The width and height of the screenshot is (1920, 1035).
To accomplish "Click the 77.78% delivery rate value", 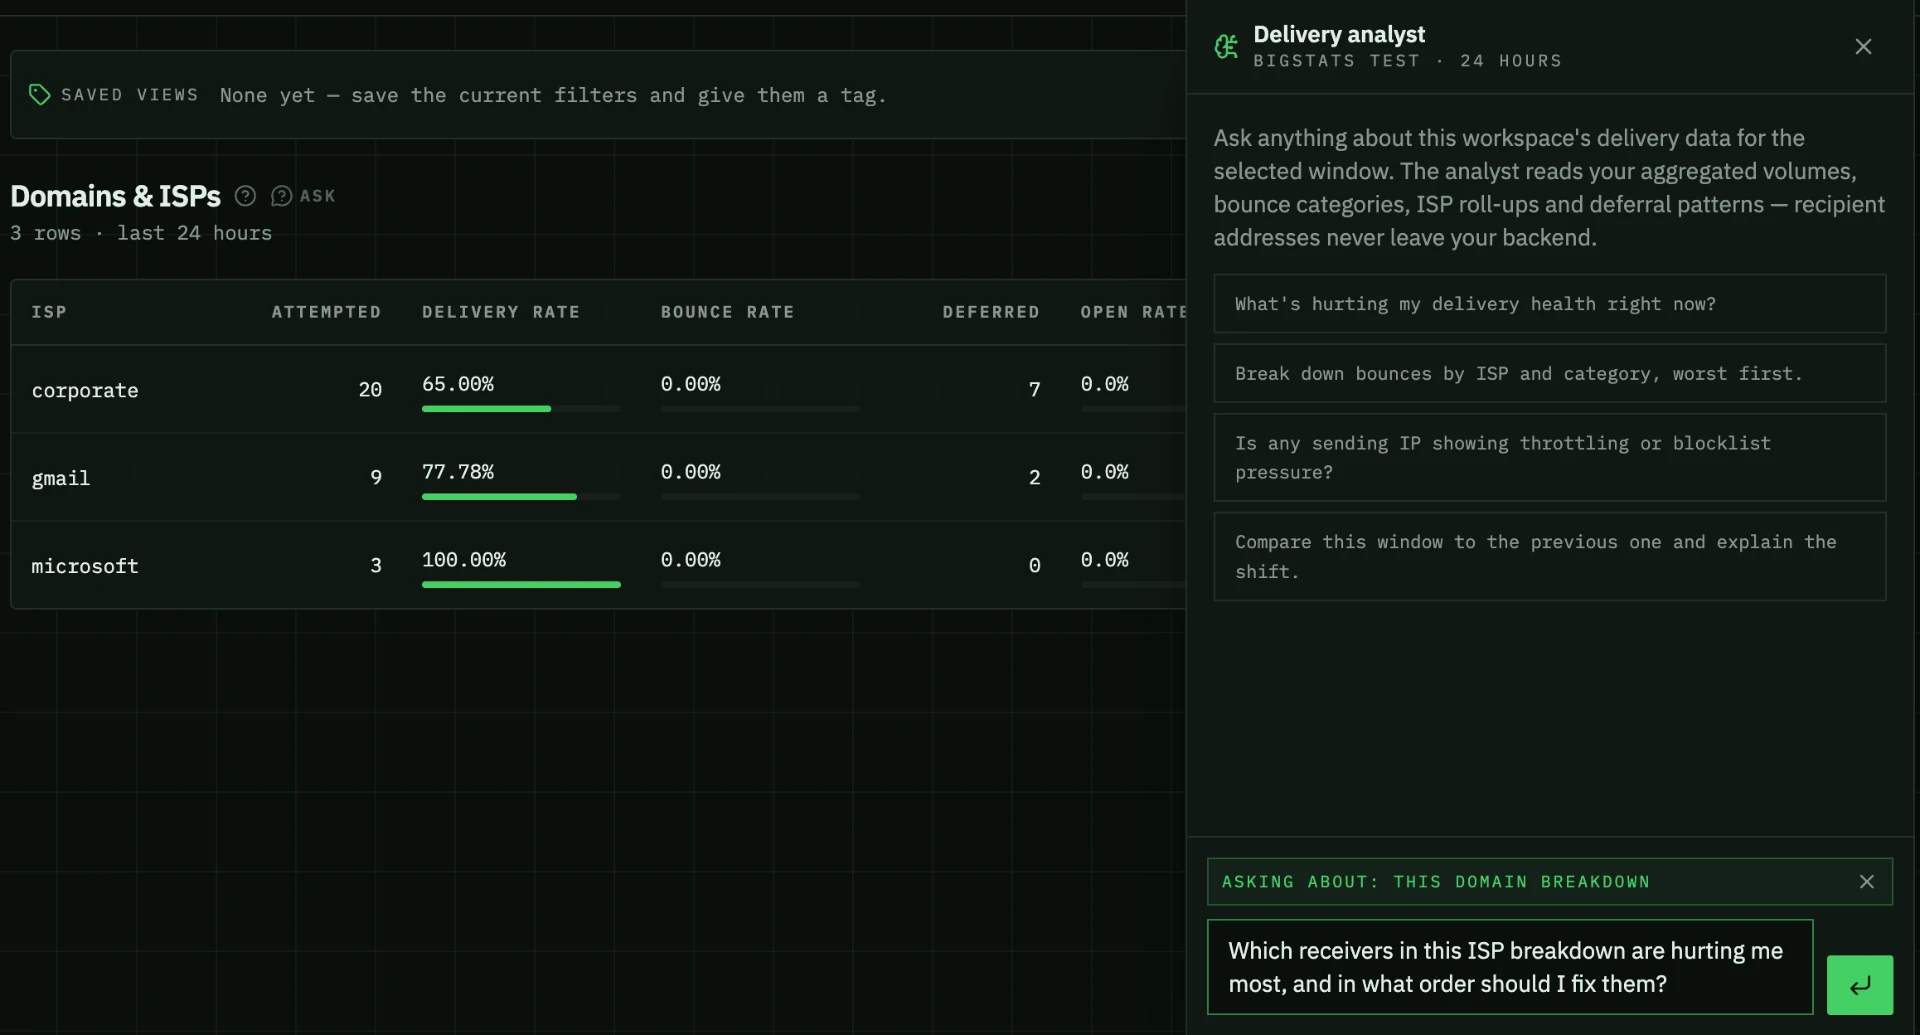I will point(458,472).
